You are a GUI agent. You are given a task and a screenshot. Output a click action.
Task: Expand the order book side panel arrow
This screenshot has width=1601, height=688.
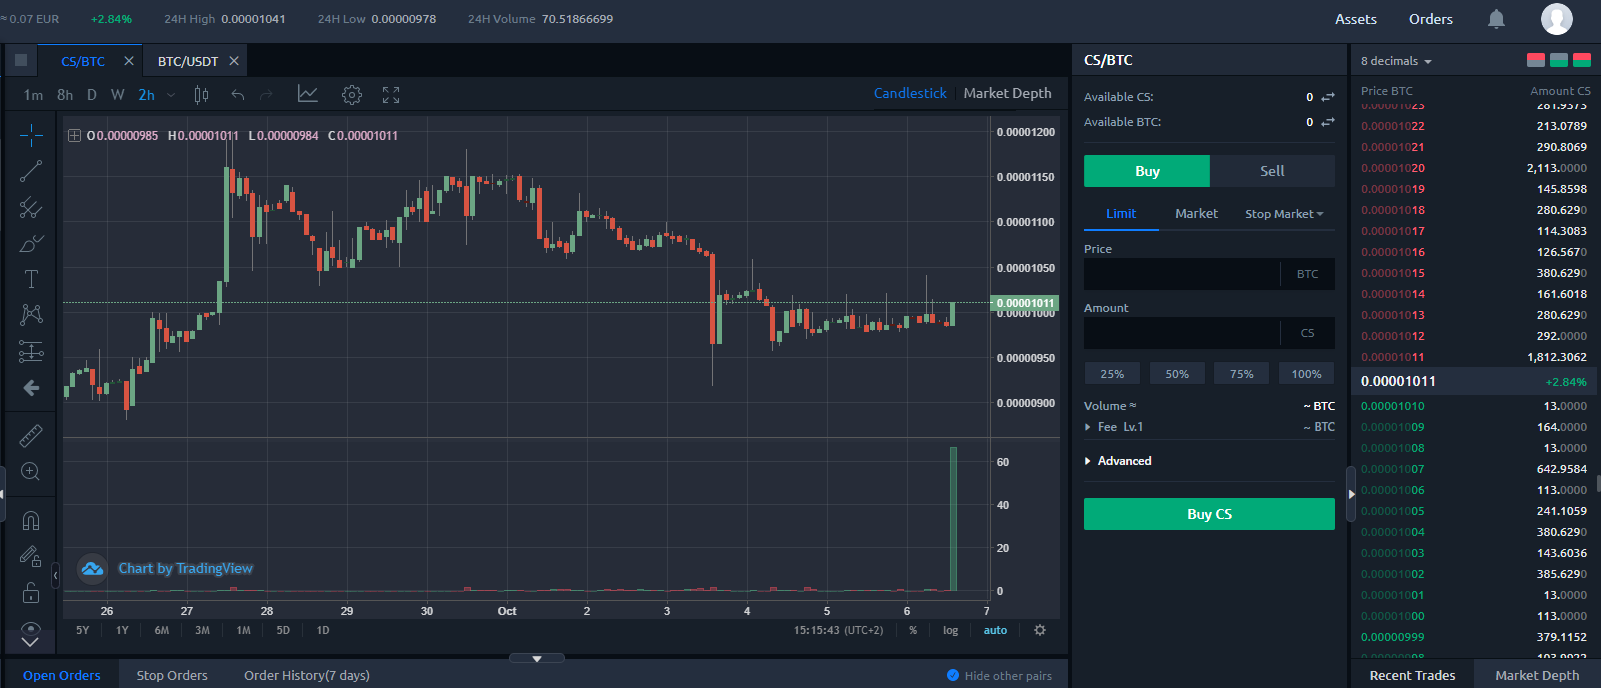(x=1351, y=493)
